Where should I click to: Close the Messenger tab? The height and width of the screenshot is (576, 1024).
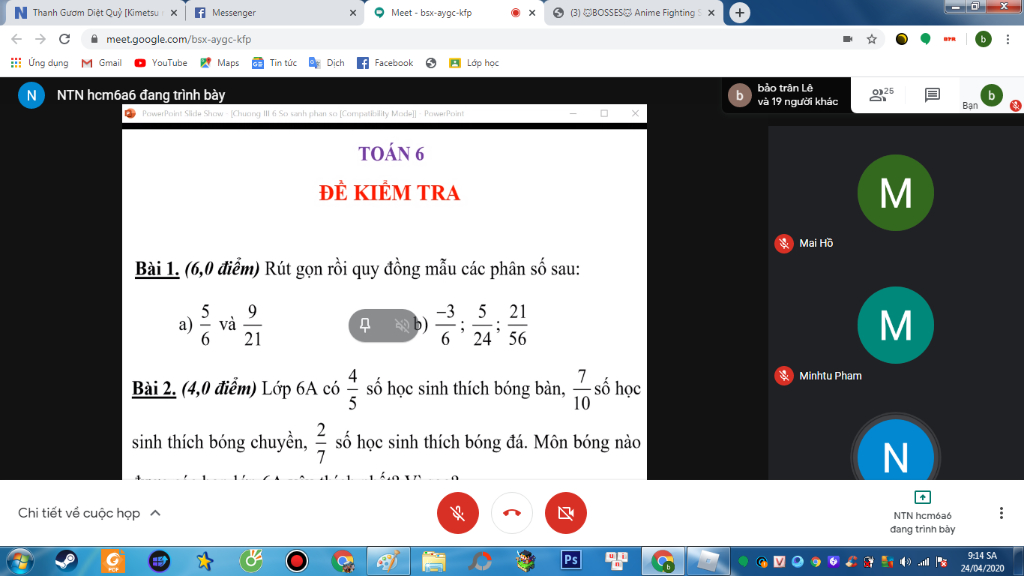click(353, 12)
